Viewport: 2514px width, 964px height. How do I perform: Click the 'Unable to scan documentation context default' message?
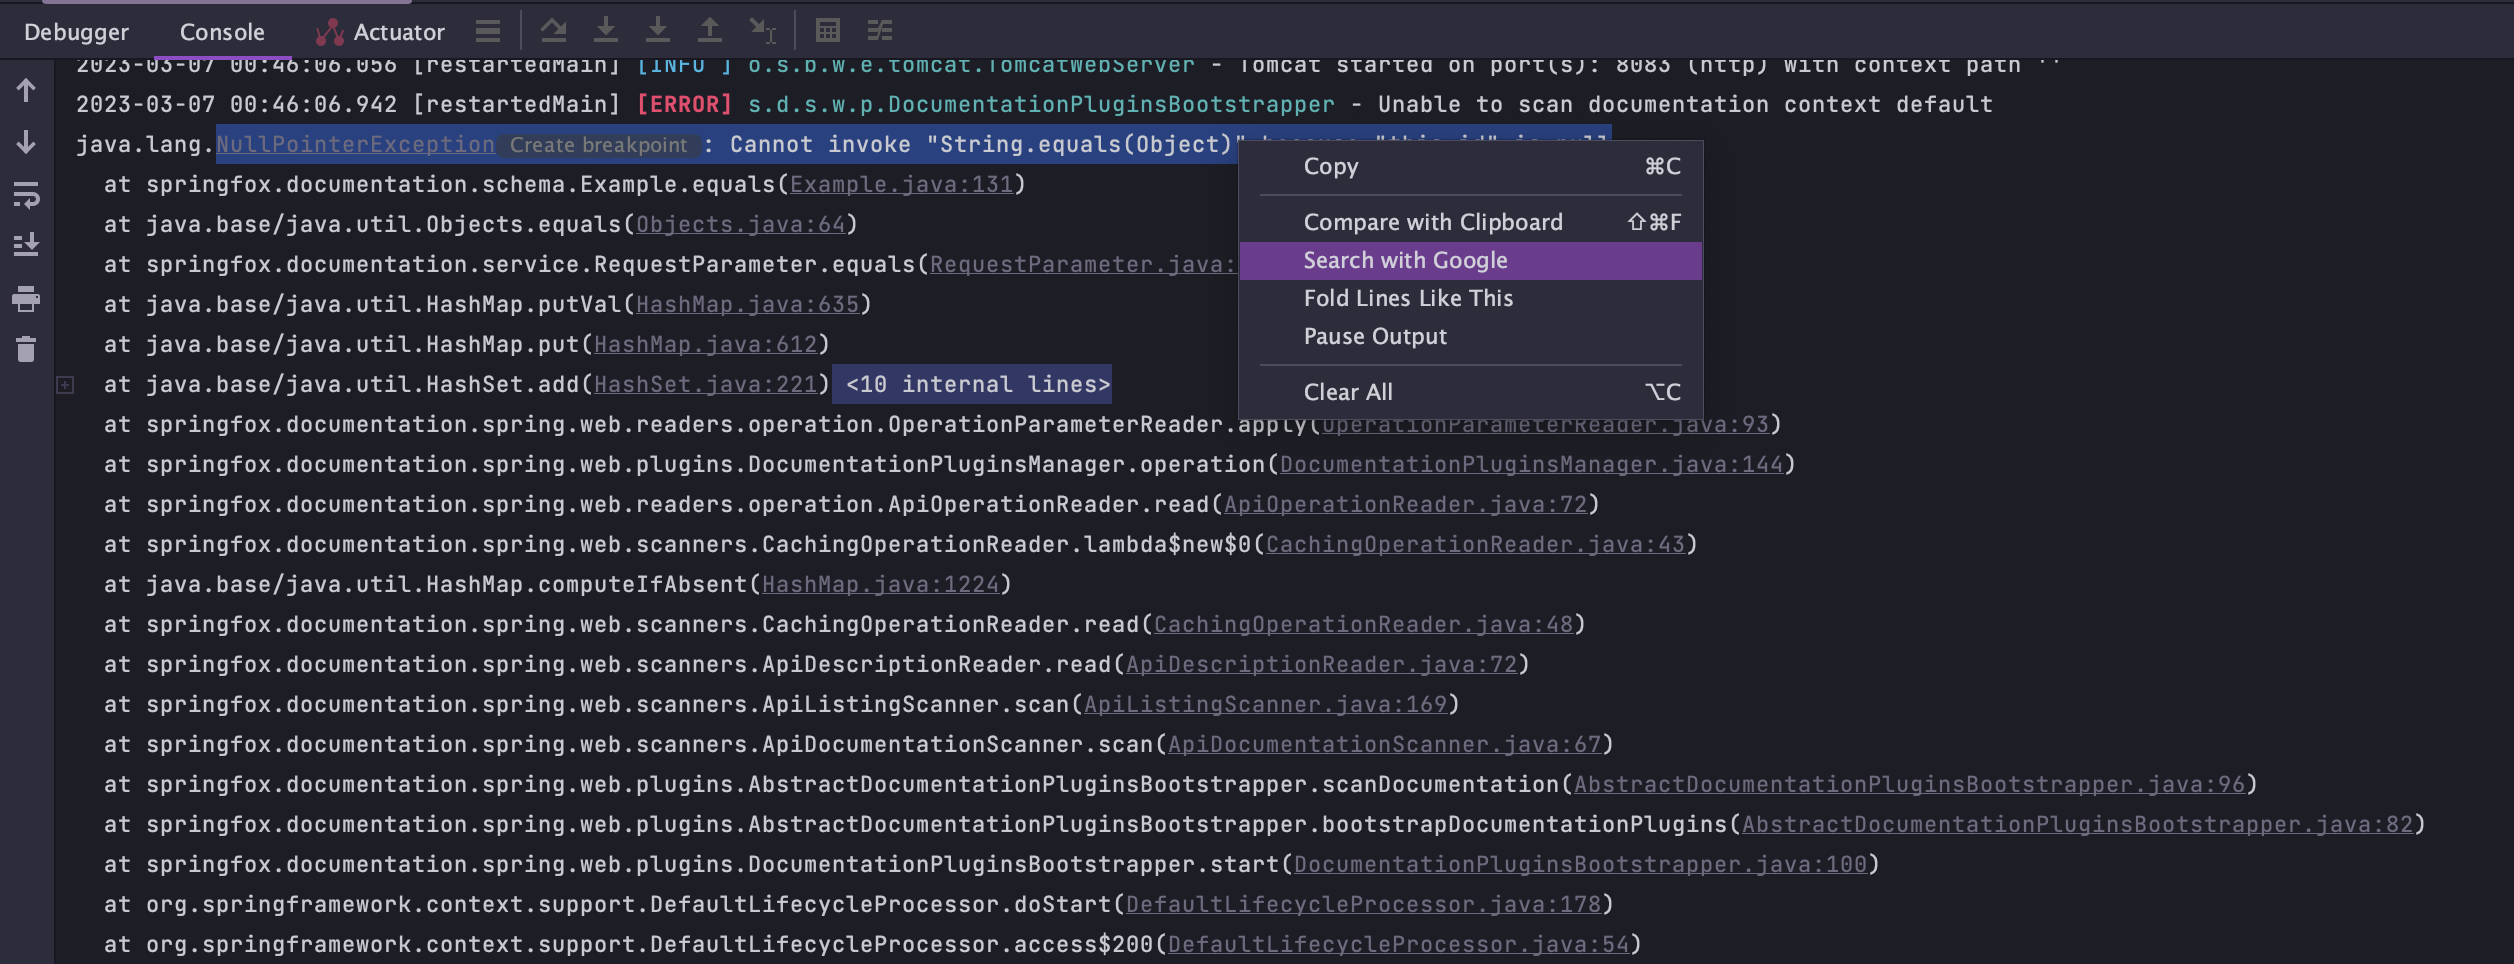point(1685,105)
